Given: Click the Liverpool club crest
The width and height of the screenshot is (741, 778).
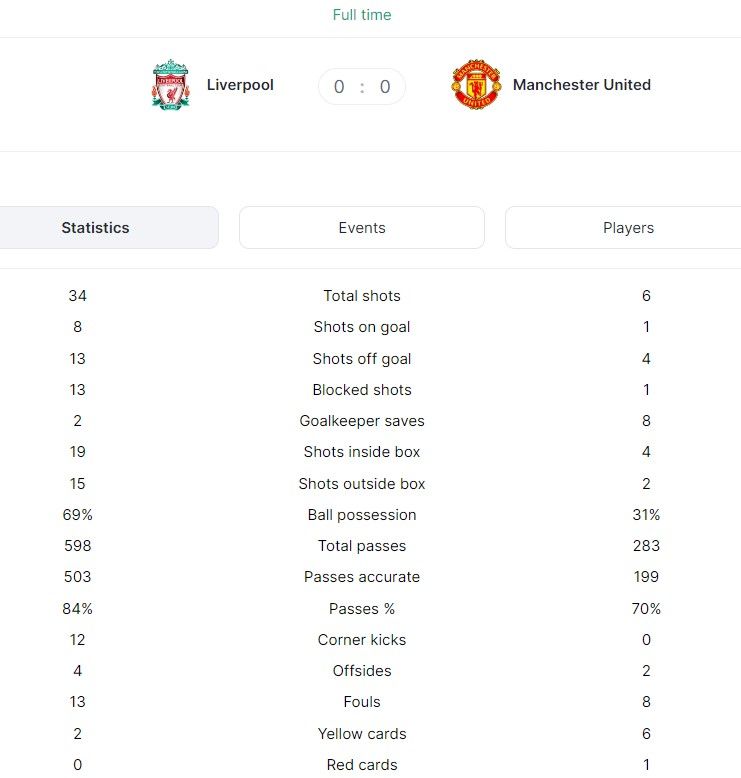Looking at the screenshot, I should click(x=170, y=85).
